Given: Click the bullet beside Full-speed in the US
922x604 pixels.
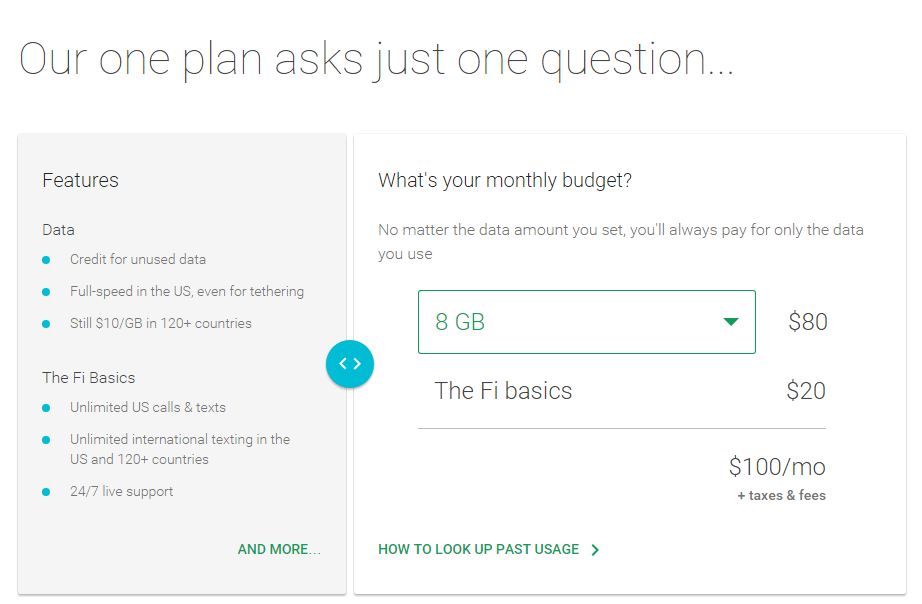Looking at the screenshot, I should coord(46,292).
